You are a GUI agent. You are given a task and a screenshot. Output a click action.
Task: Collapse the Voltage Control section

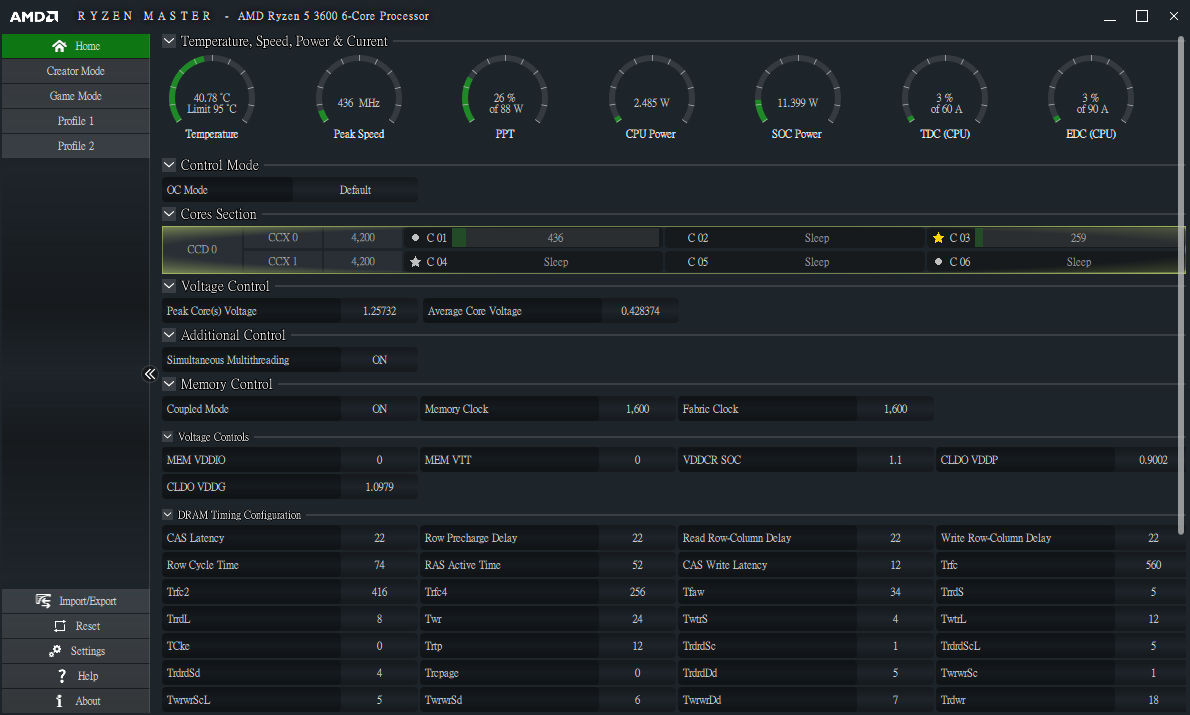click(169, 286)
